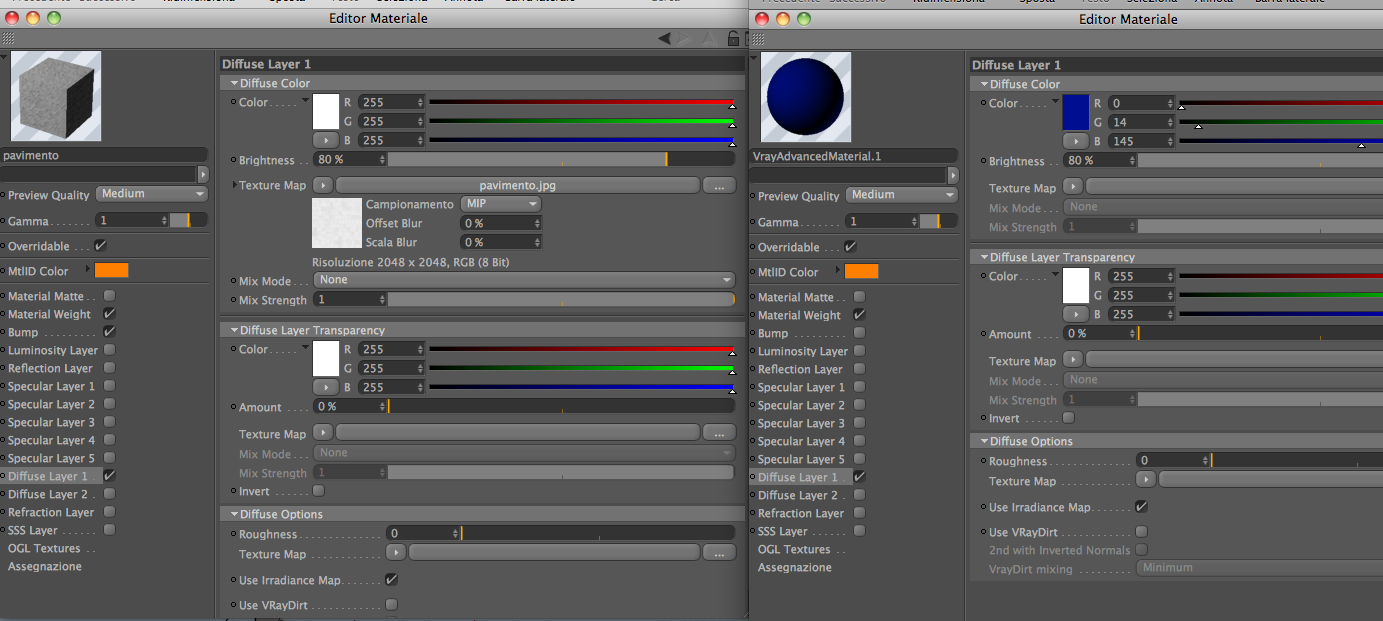Viewport: 1383px width, 621px height.
Task: Disable Bump checkbox in pavimento editor
Action: tap(109, 332)
